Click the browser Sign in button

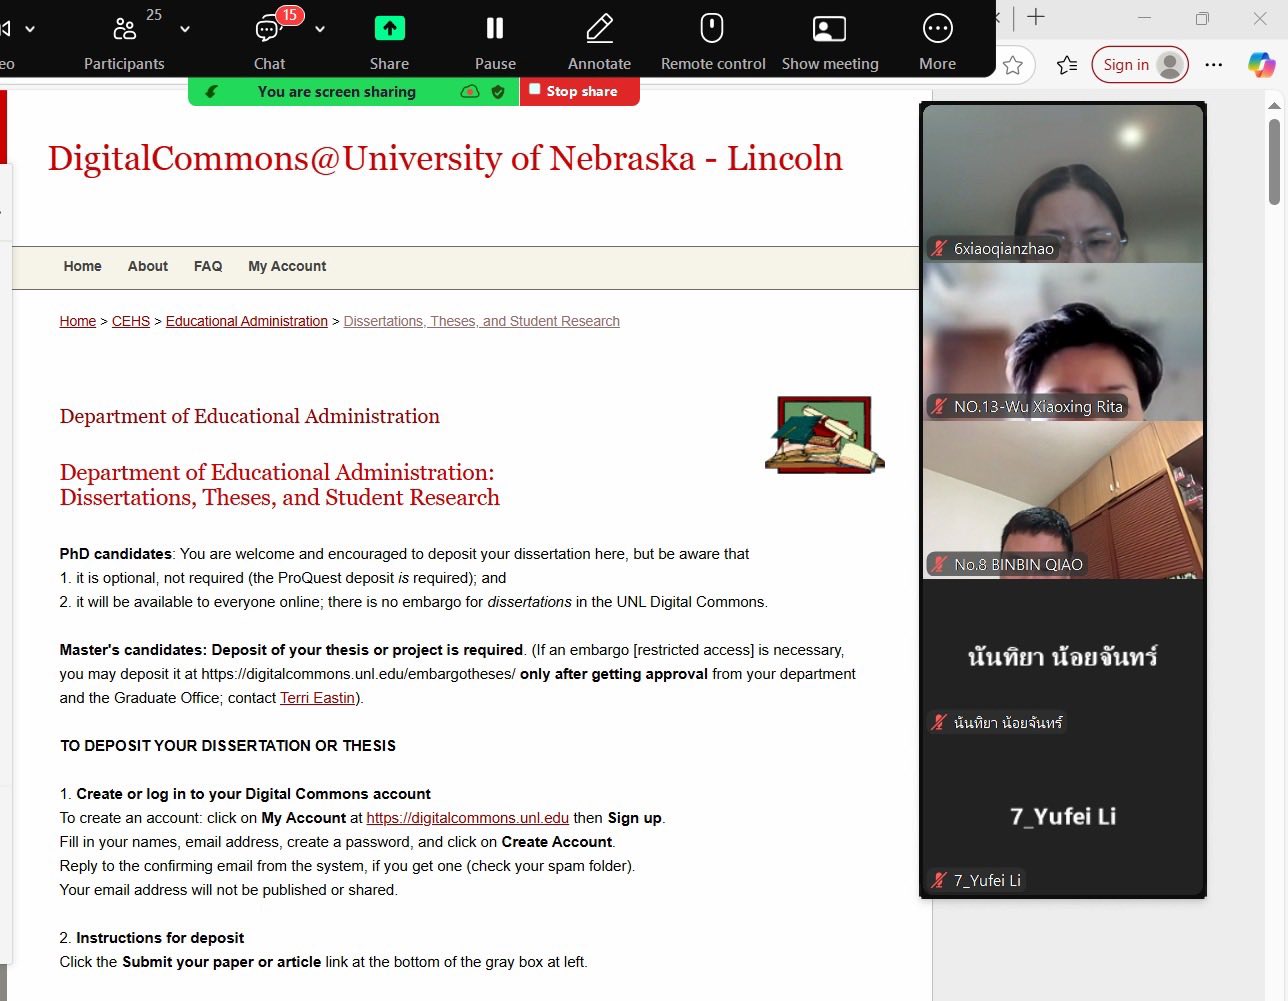pyautogui.click(x=1140, y=65)
